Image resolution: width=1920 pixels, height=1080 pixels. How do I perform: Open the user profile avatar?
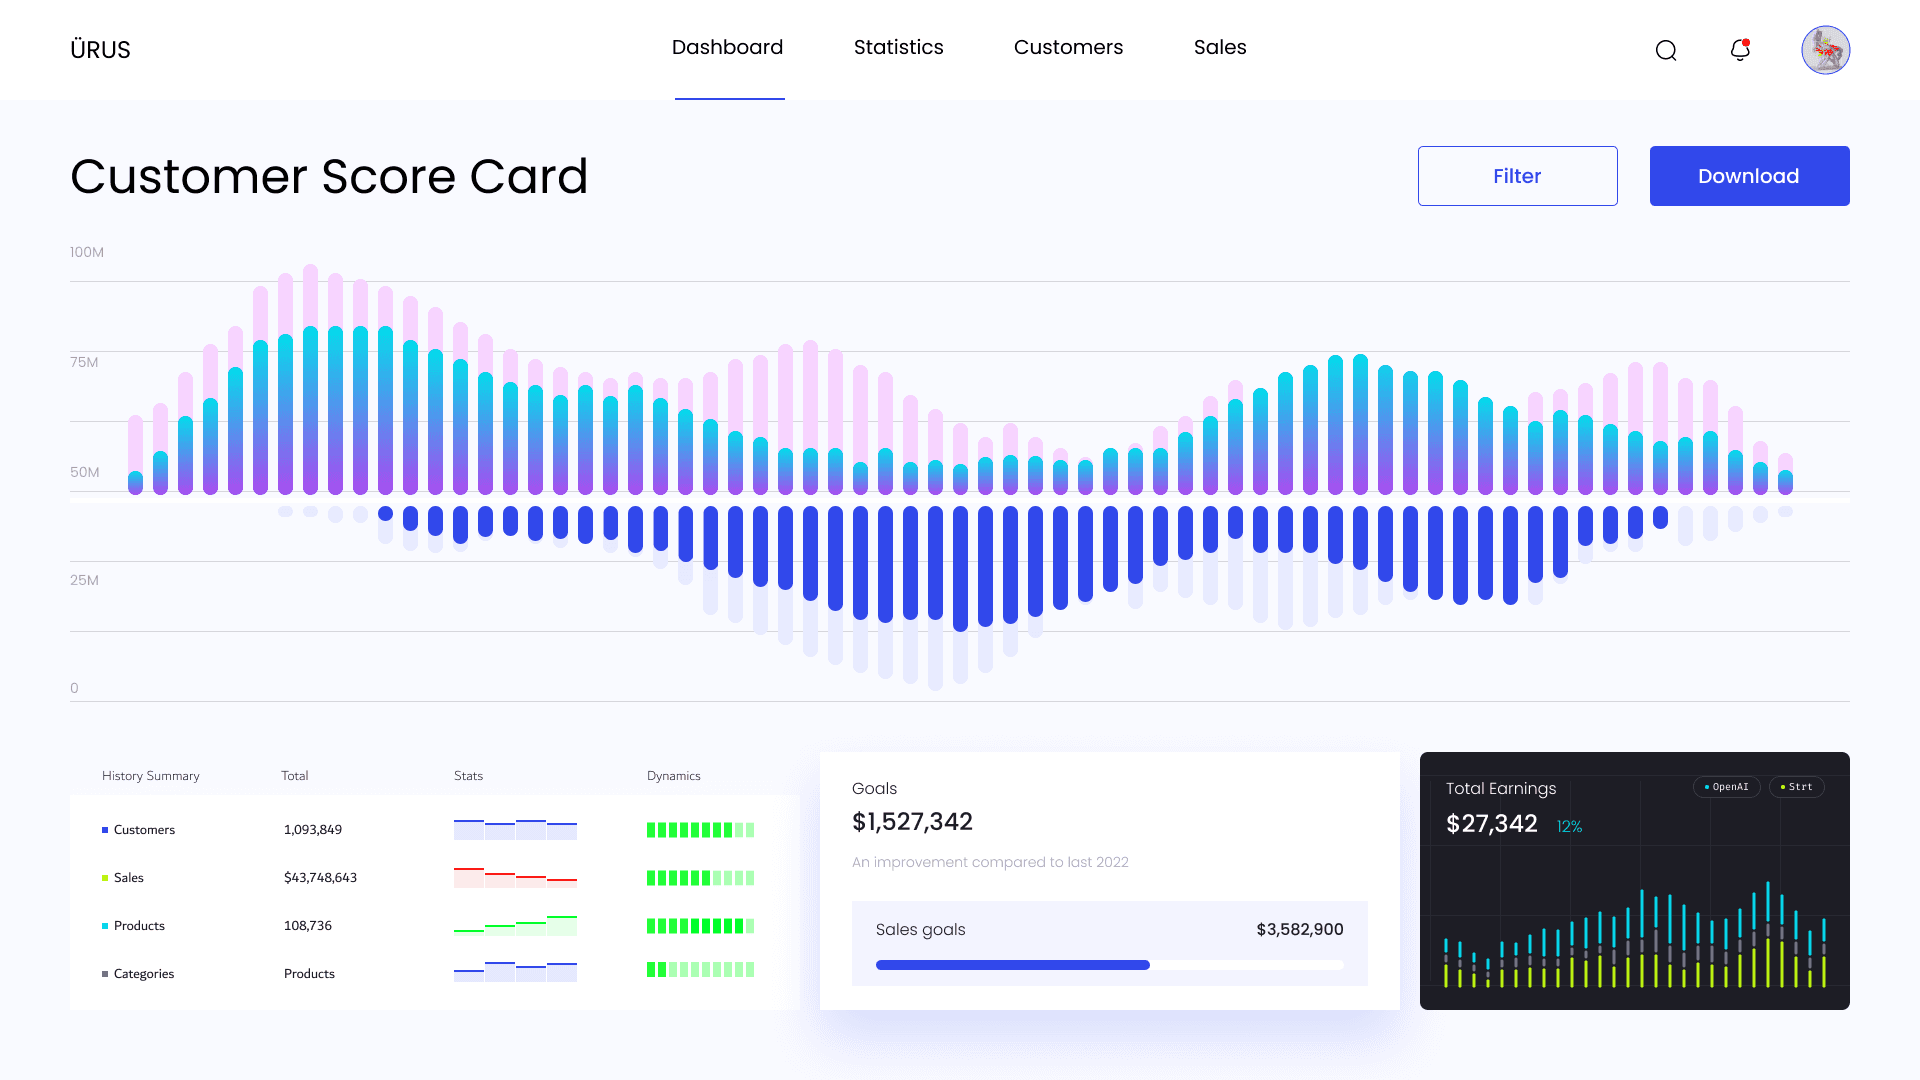tap(1825, 50)
